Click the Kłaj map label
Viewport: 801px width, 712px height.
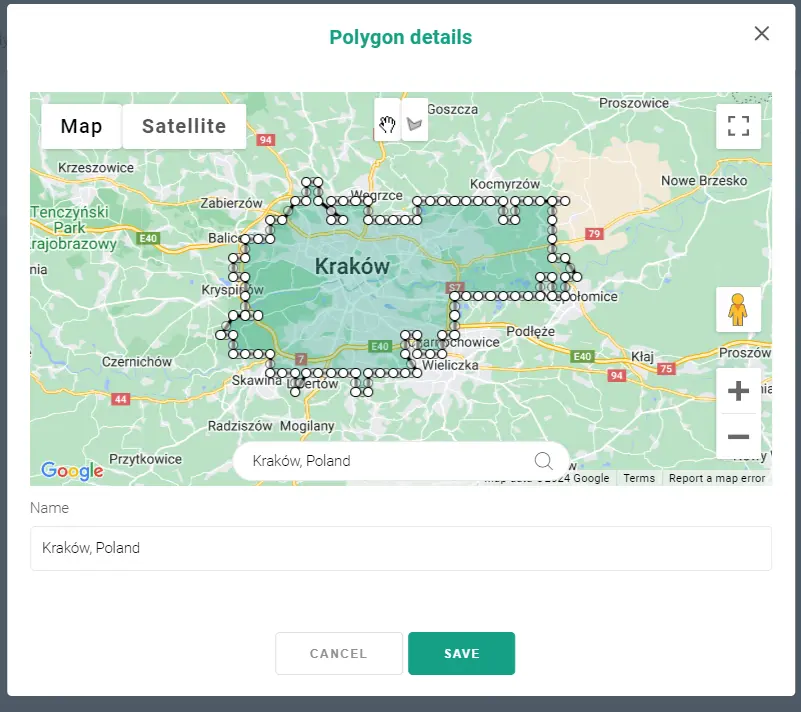[x=642, y=356]
